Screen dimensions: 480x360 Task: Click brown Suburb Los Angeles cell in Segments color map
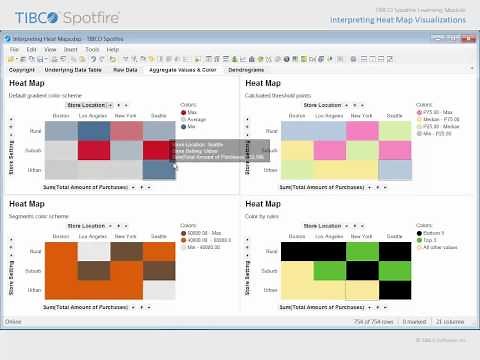94,271
